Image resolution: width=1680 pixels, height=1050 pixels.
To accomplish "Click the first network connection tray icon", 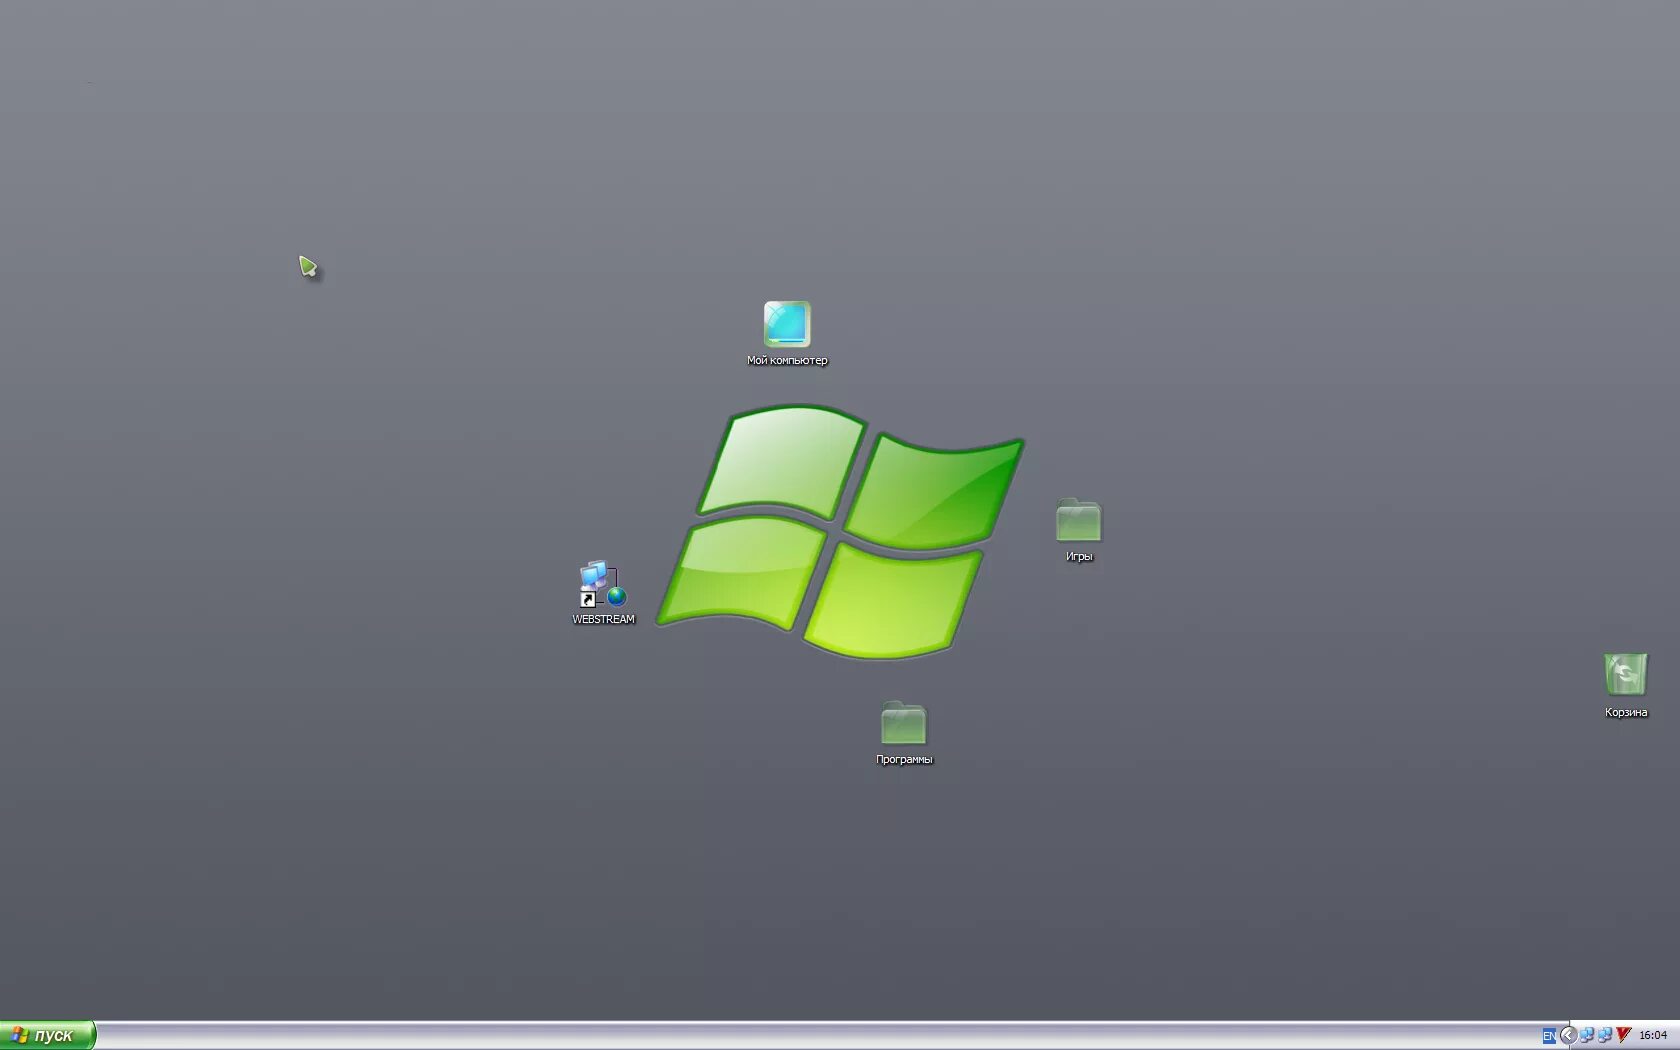I will point(1587,1036).
